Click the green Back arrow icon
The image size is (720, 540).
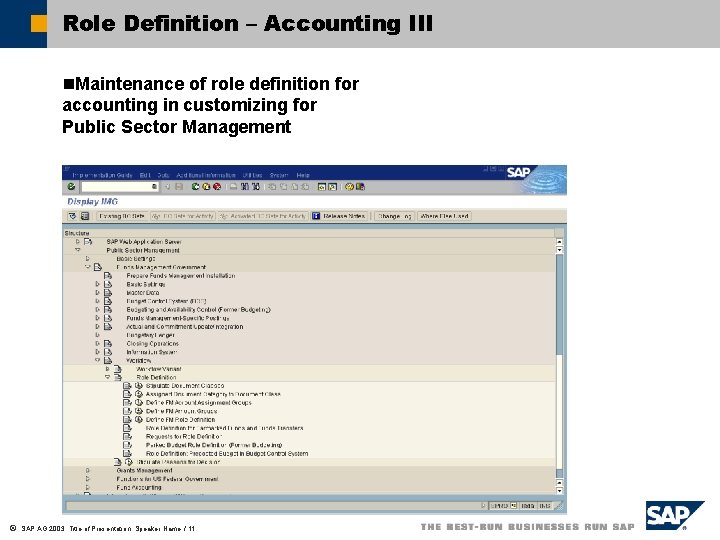pos(196,186)
